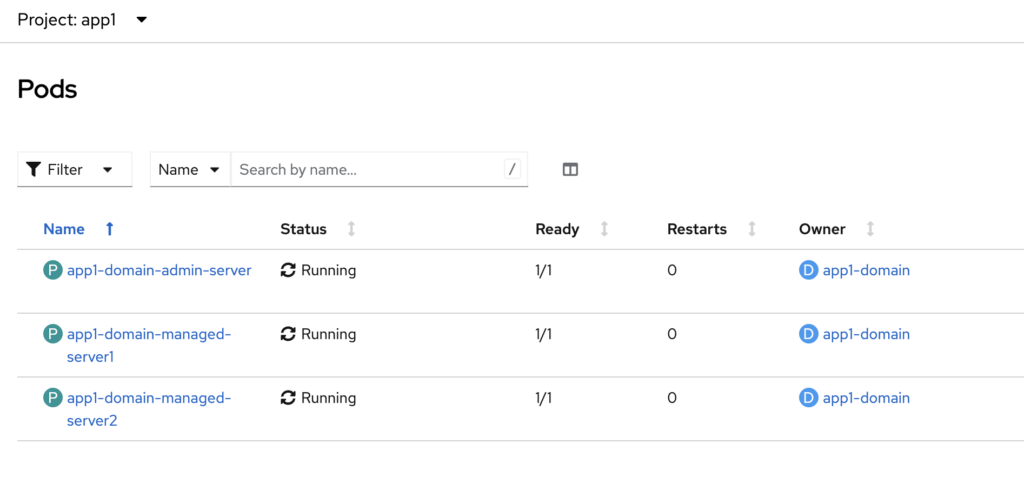Click the sort icon next to Status
The width and height of the screenshot is (1024, 503).
[351, 229]
